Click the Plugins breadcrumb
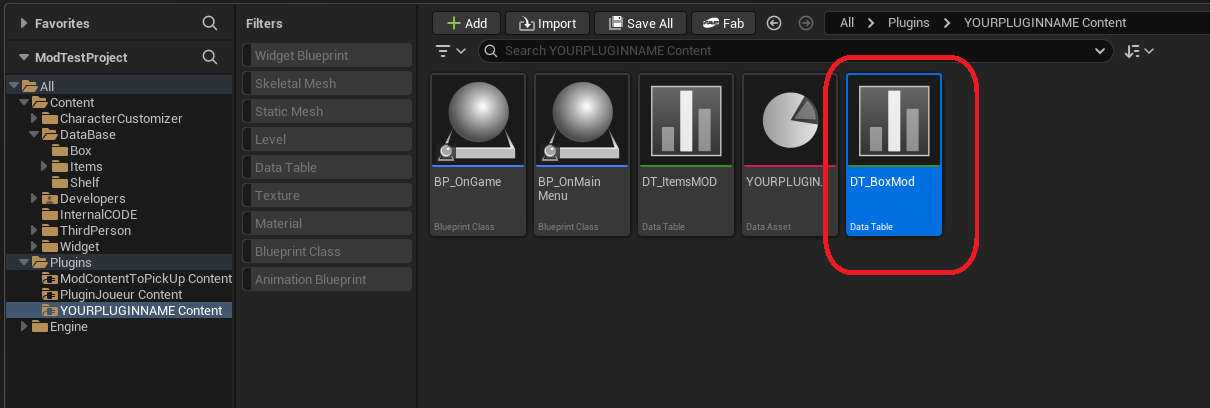This screenshot has width=1210, height=408. (909, 23)
